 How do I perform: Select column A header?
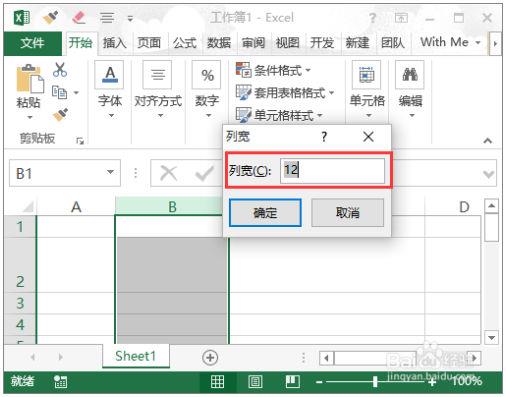(76, 207)
